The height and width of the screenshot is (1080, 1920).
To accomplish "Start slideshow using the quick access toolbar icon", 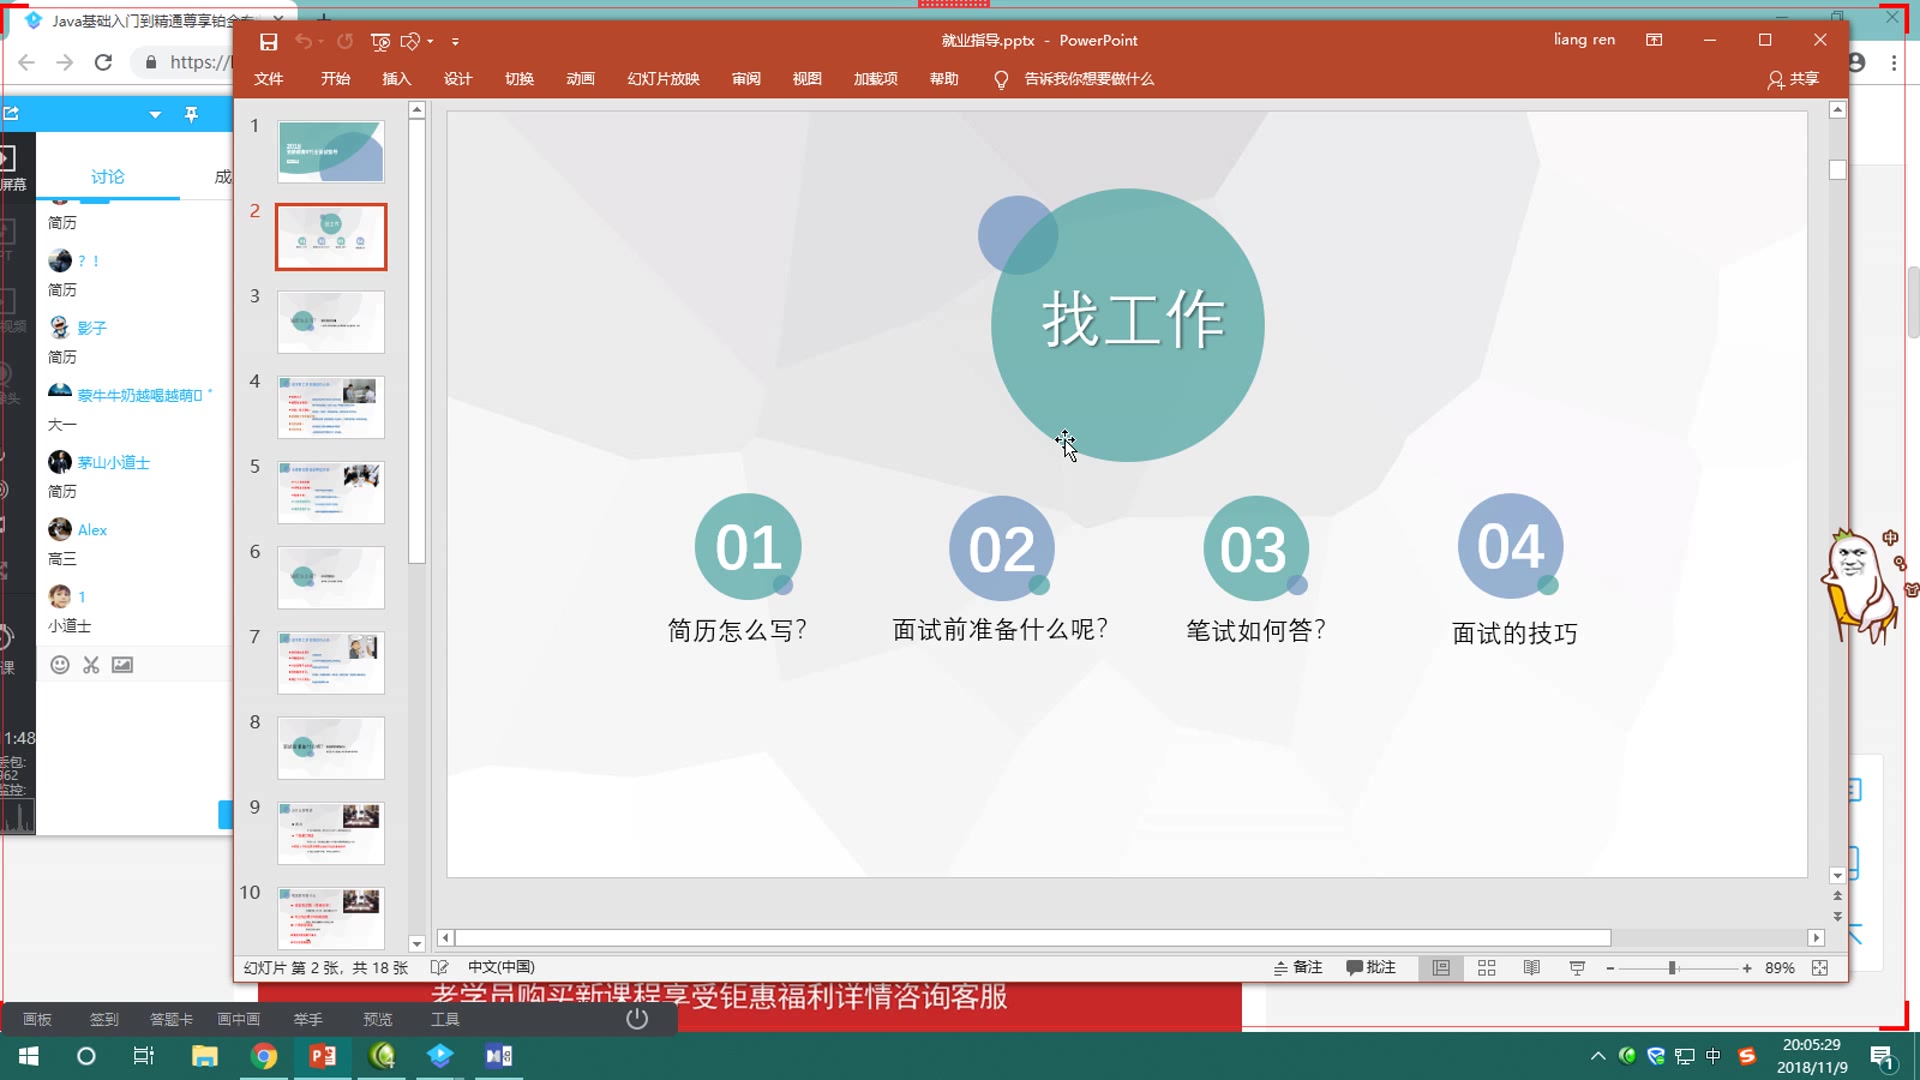I will click(380, 42).
